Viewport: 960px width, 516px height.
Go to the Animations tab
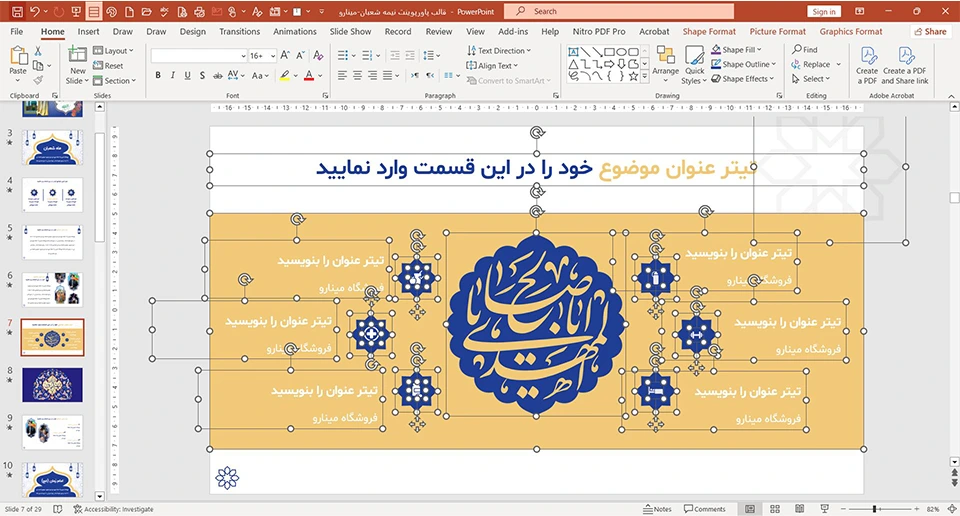pyautogui.click(x=294, y=32)
